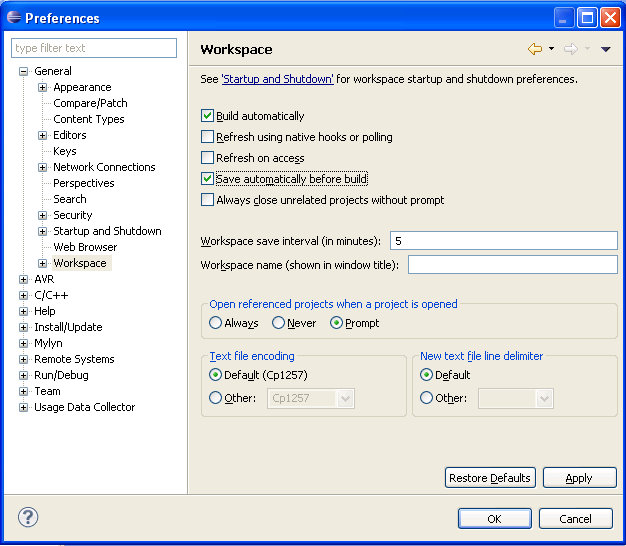
Task: Expand the Appearance subtree
Action: (43, 87)
